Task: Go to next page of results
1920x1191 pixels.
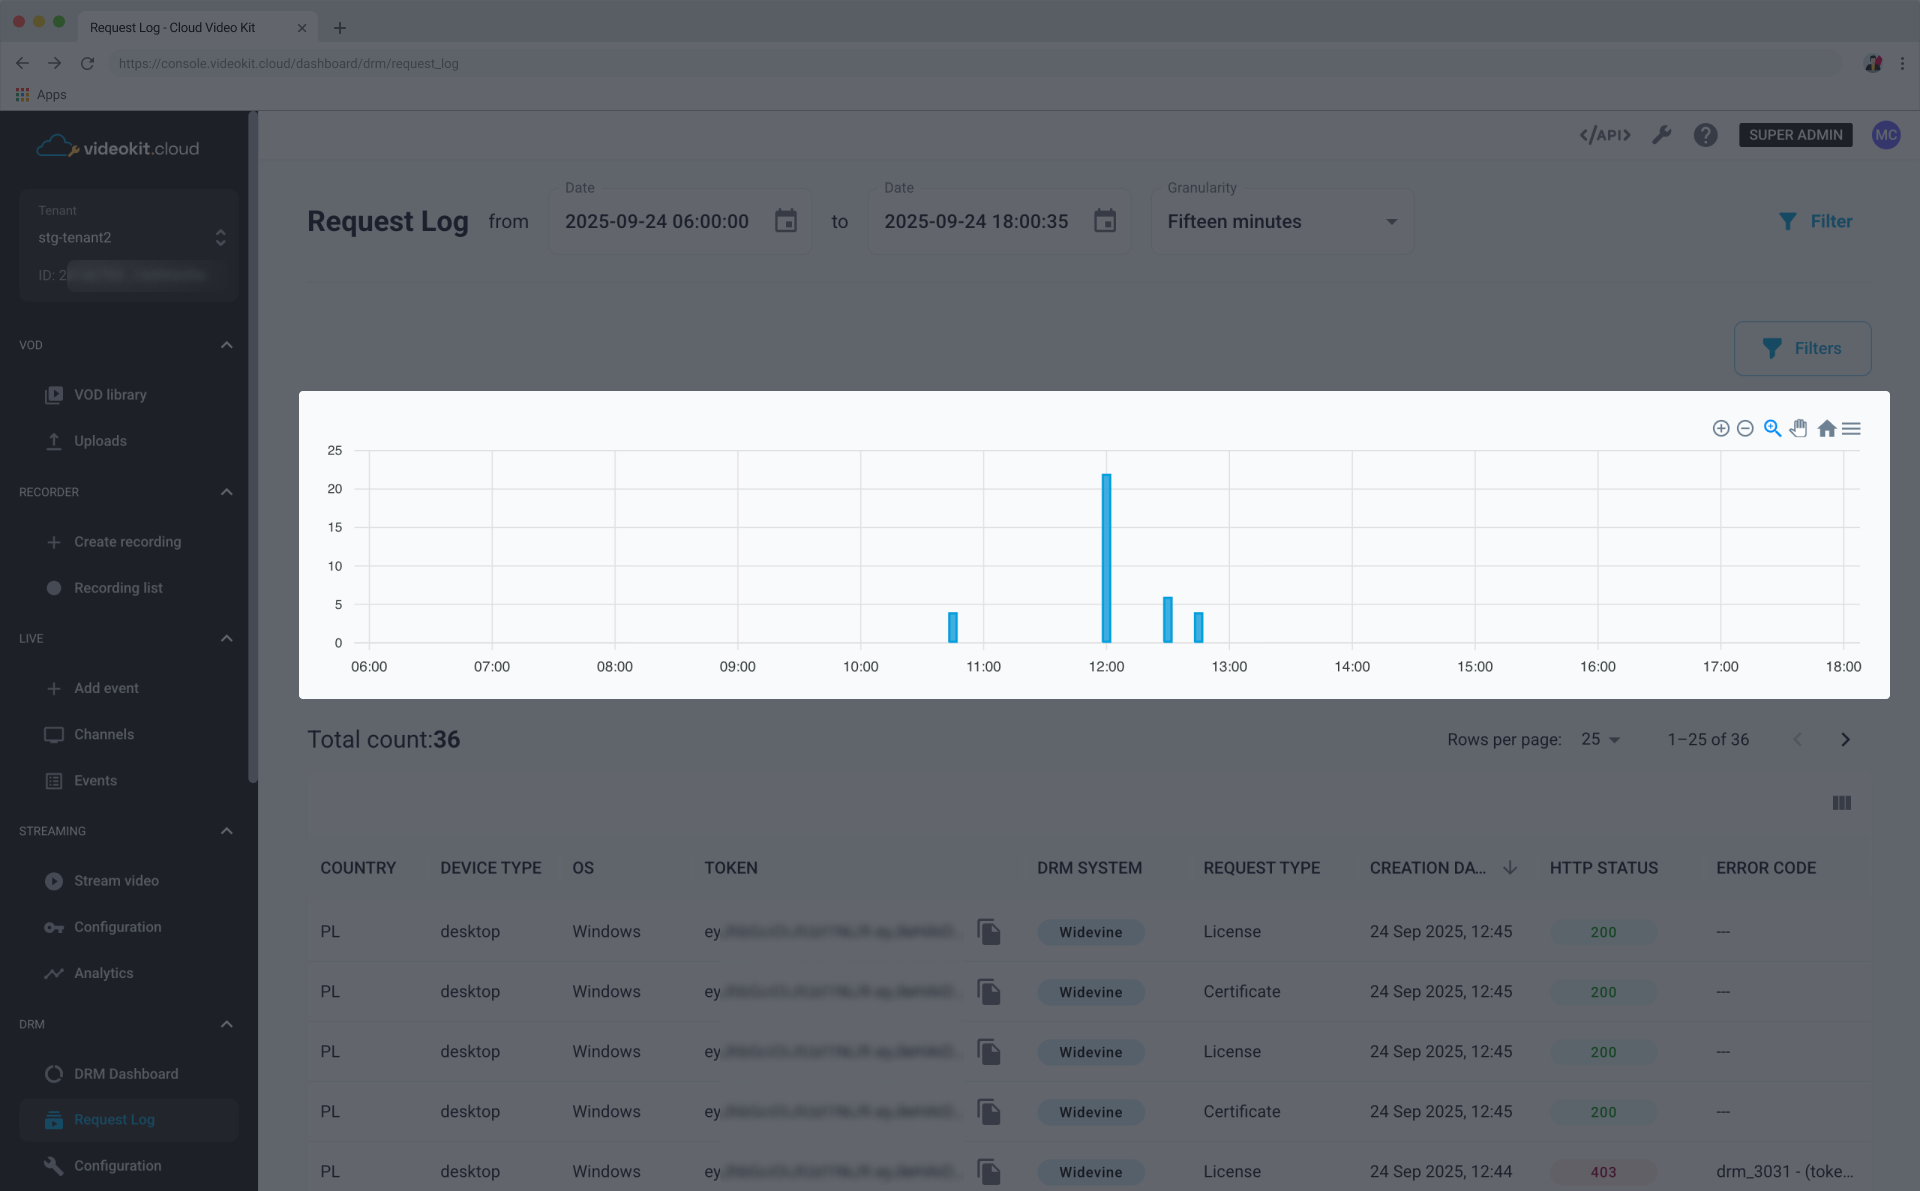Action: (1845, 739)
